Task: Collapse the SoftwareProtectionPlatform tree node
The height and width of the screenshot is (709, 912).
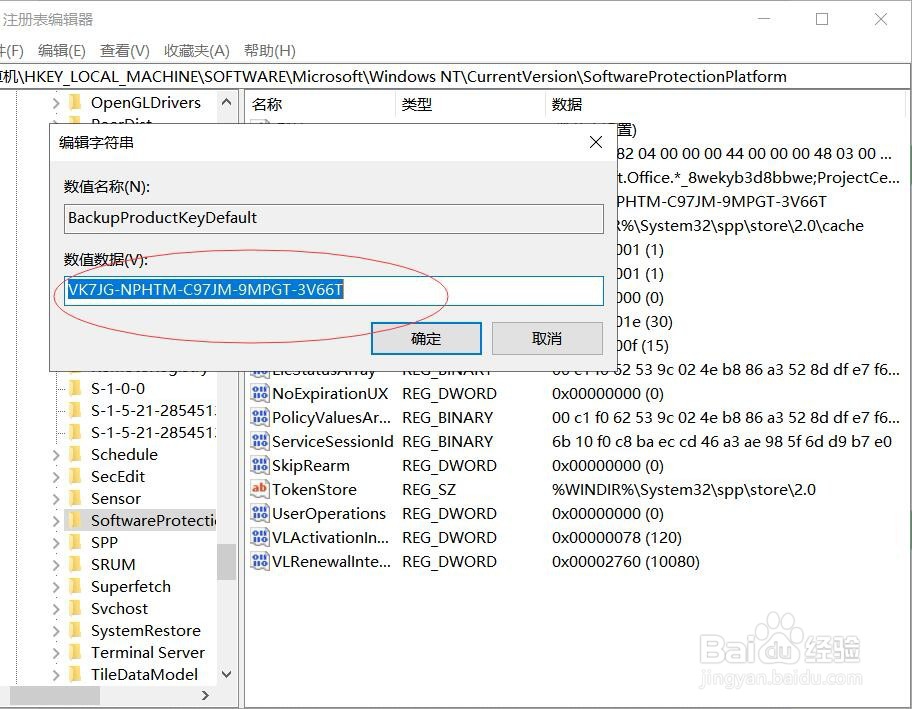Action: pyautogui.click(x=57, y=520)
